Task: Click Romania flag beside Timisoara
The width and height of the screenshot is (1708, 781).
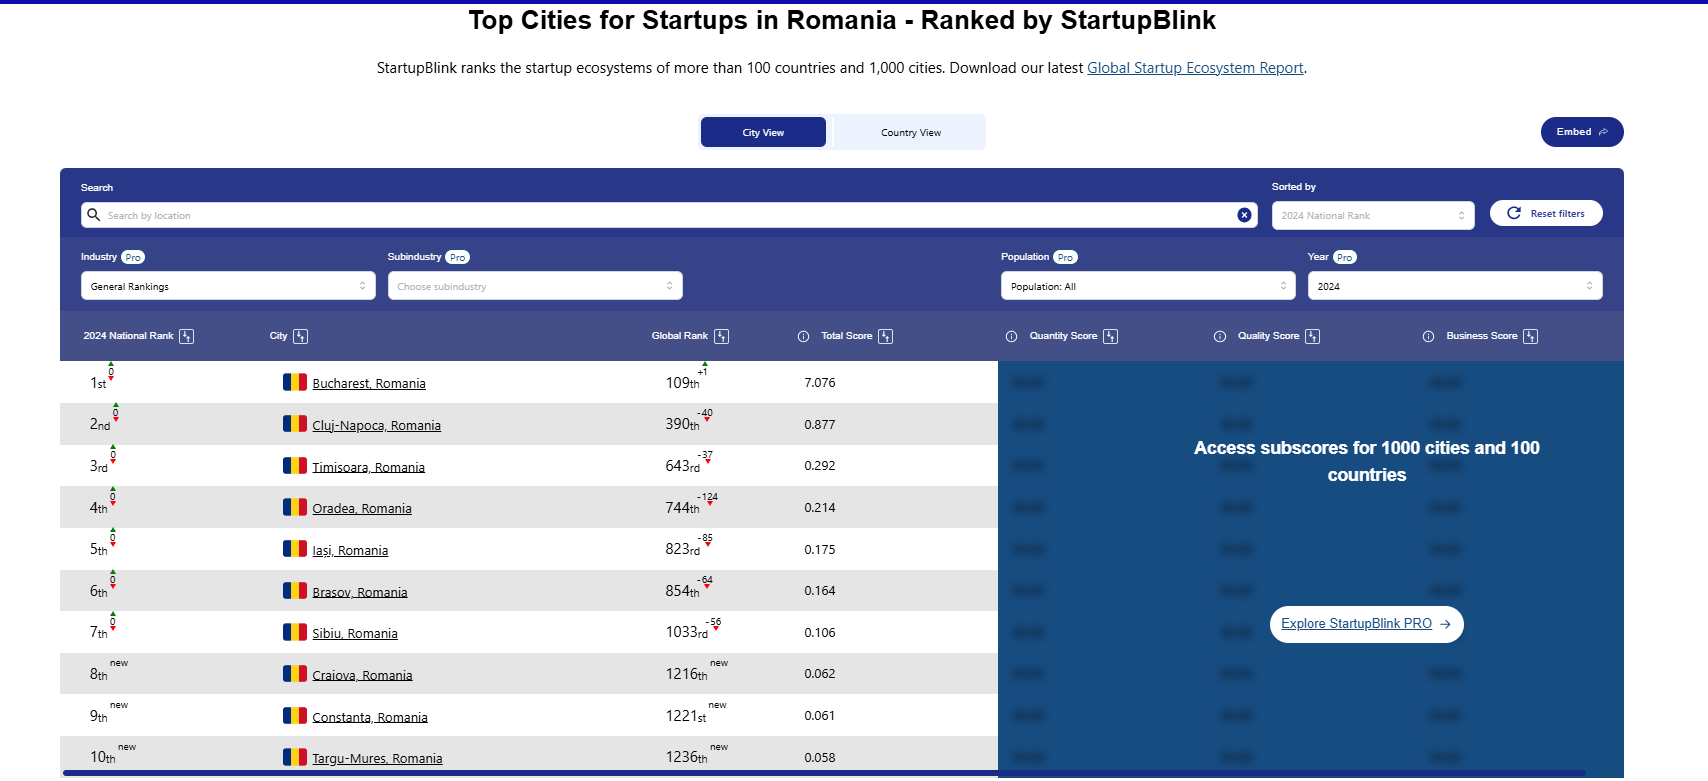Action: click(x=295, y=466)
